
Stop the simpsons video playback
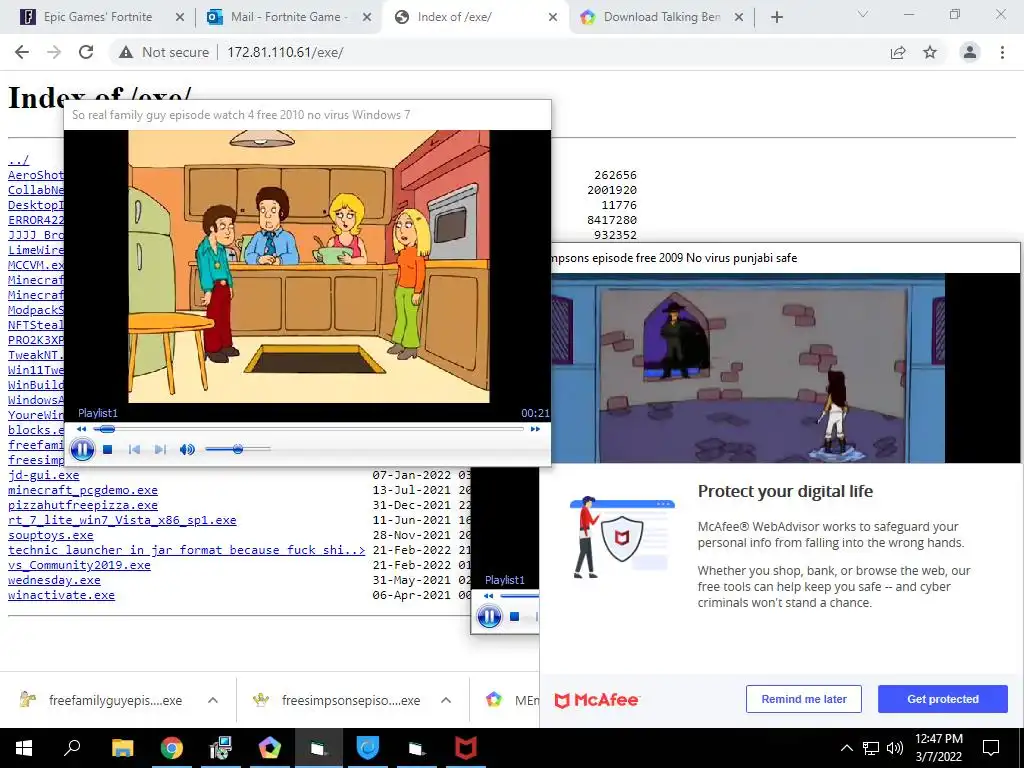coord(515,616)
